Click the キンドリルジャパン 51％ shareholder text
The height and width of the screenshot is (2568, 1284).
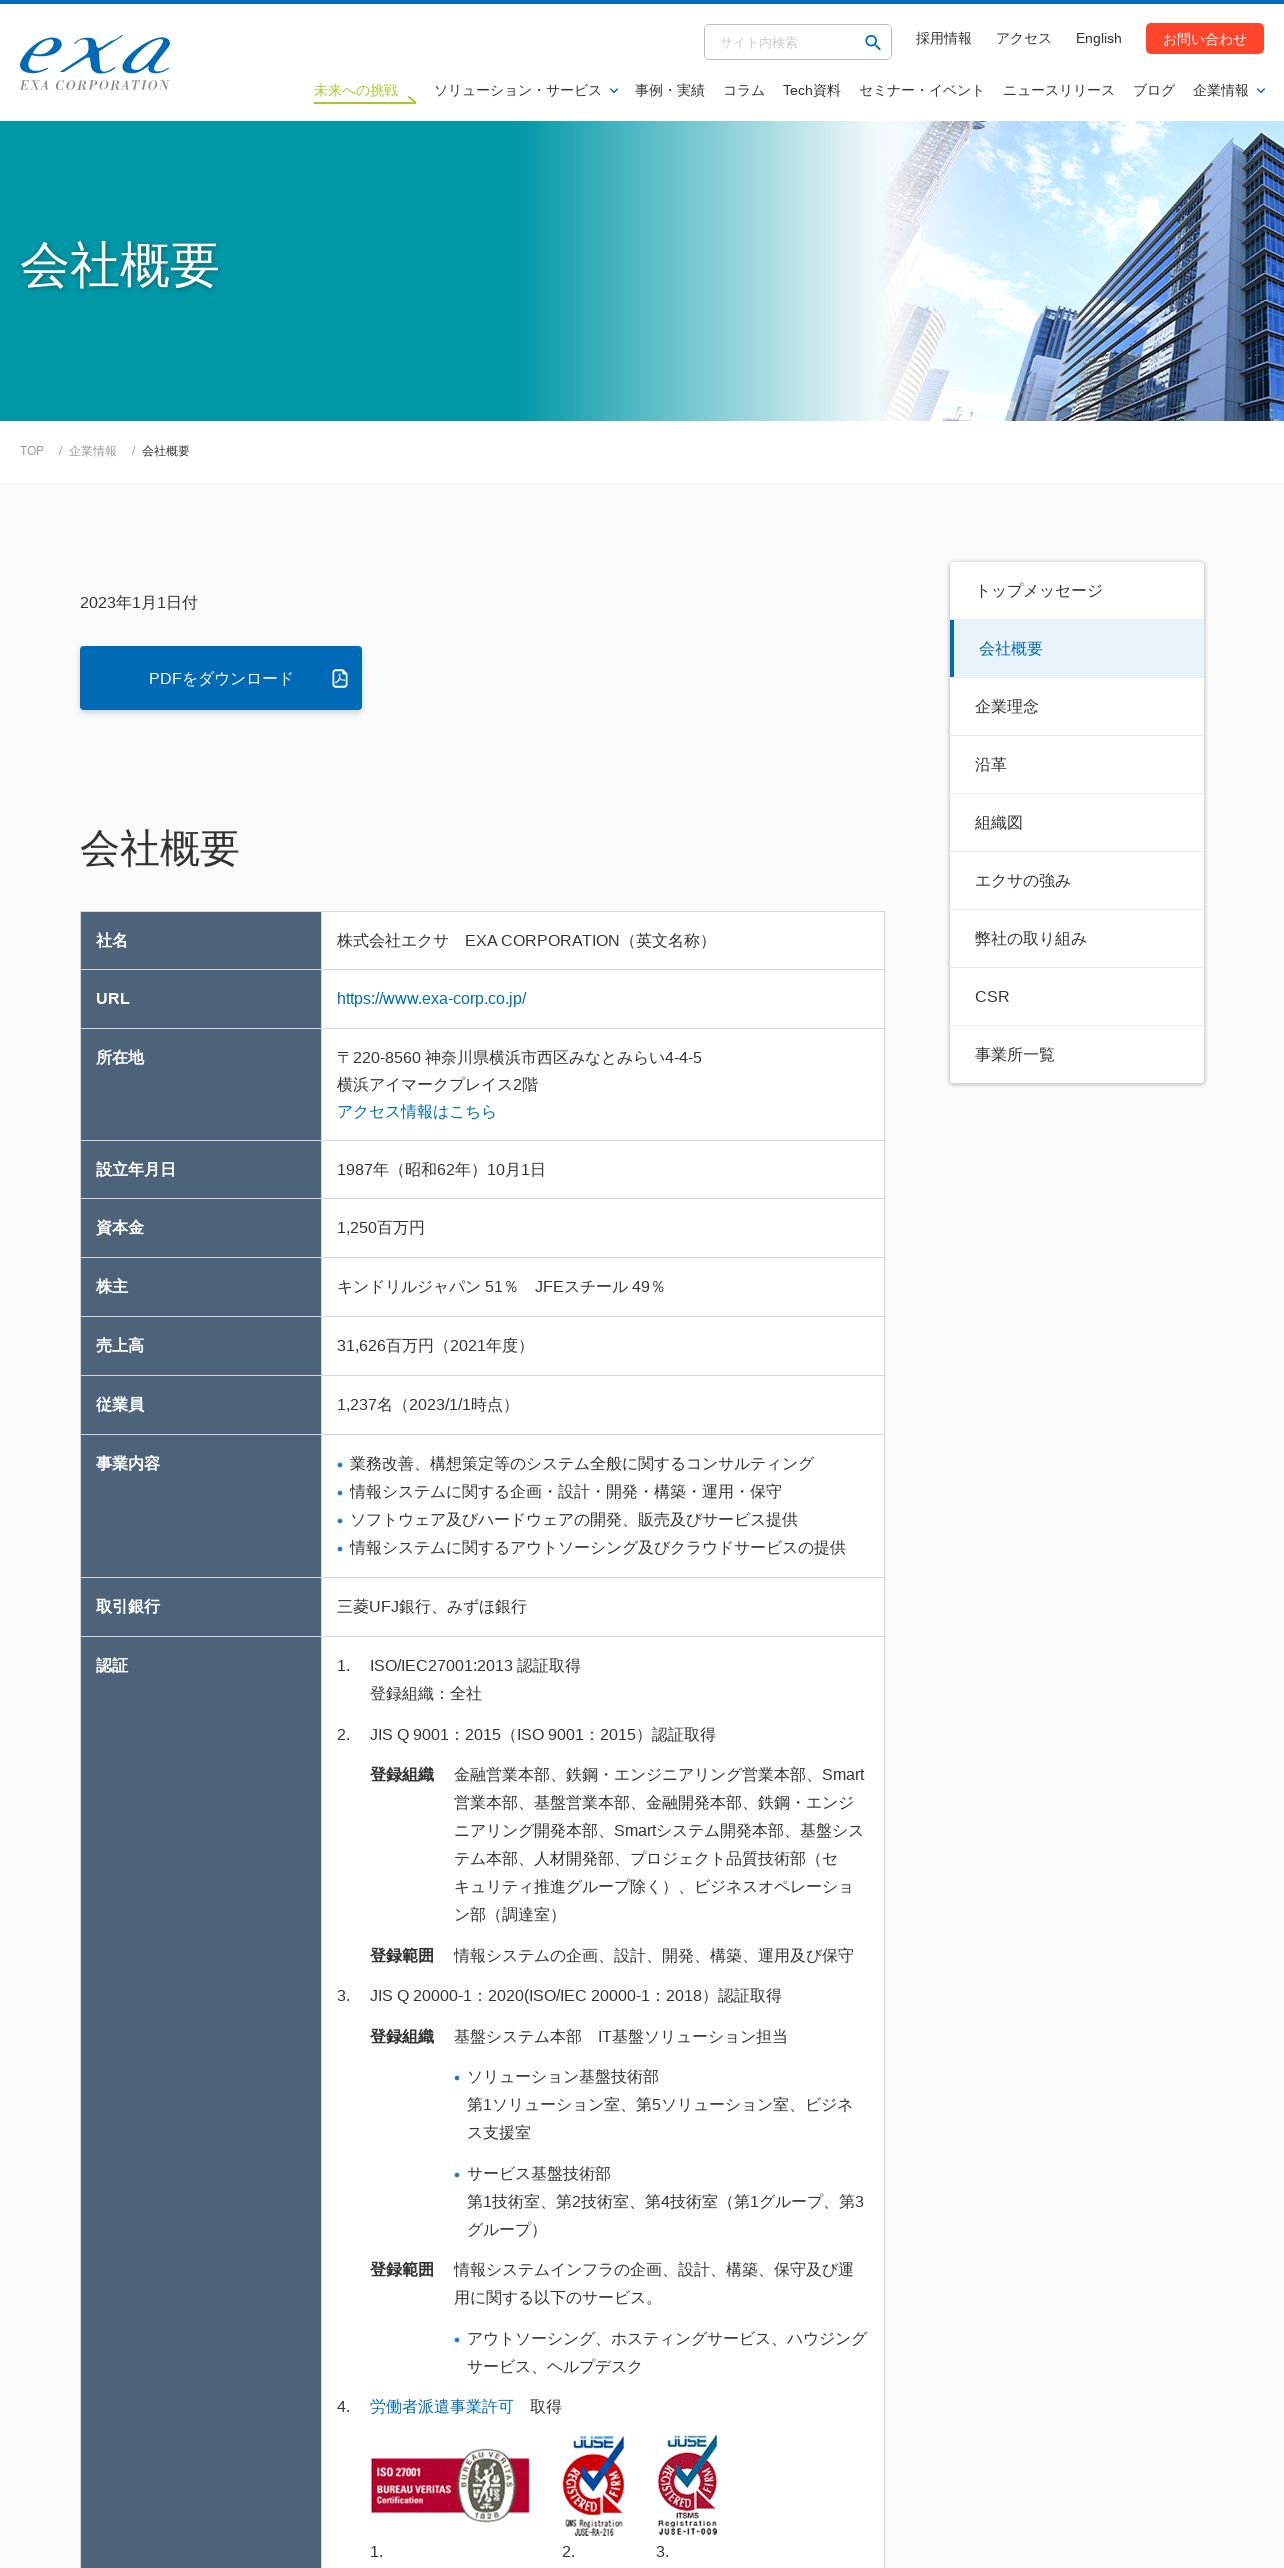pyautogui.click(x=427, y=1287)
